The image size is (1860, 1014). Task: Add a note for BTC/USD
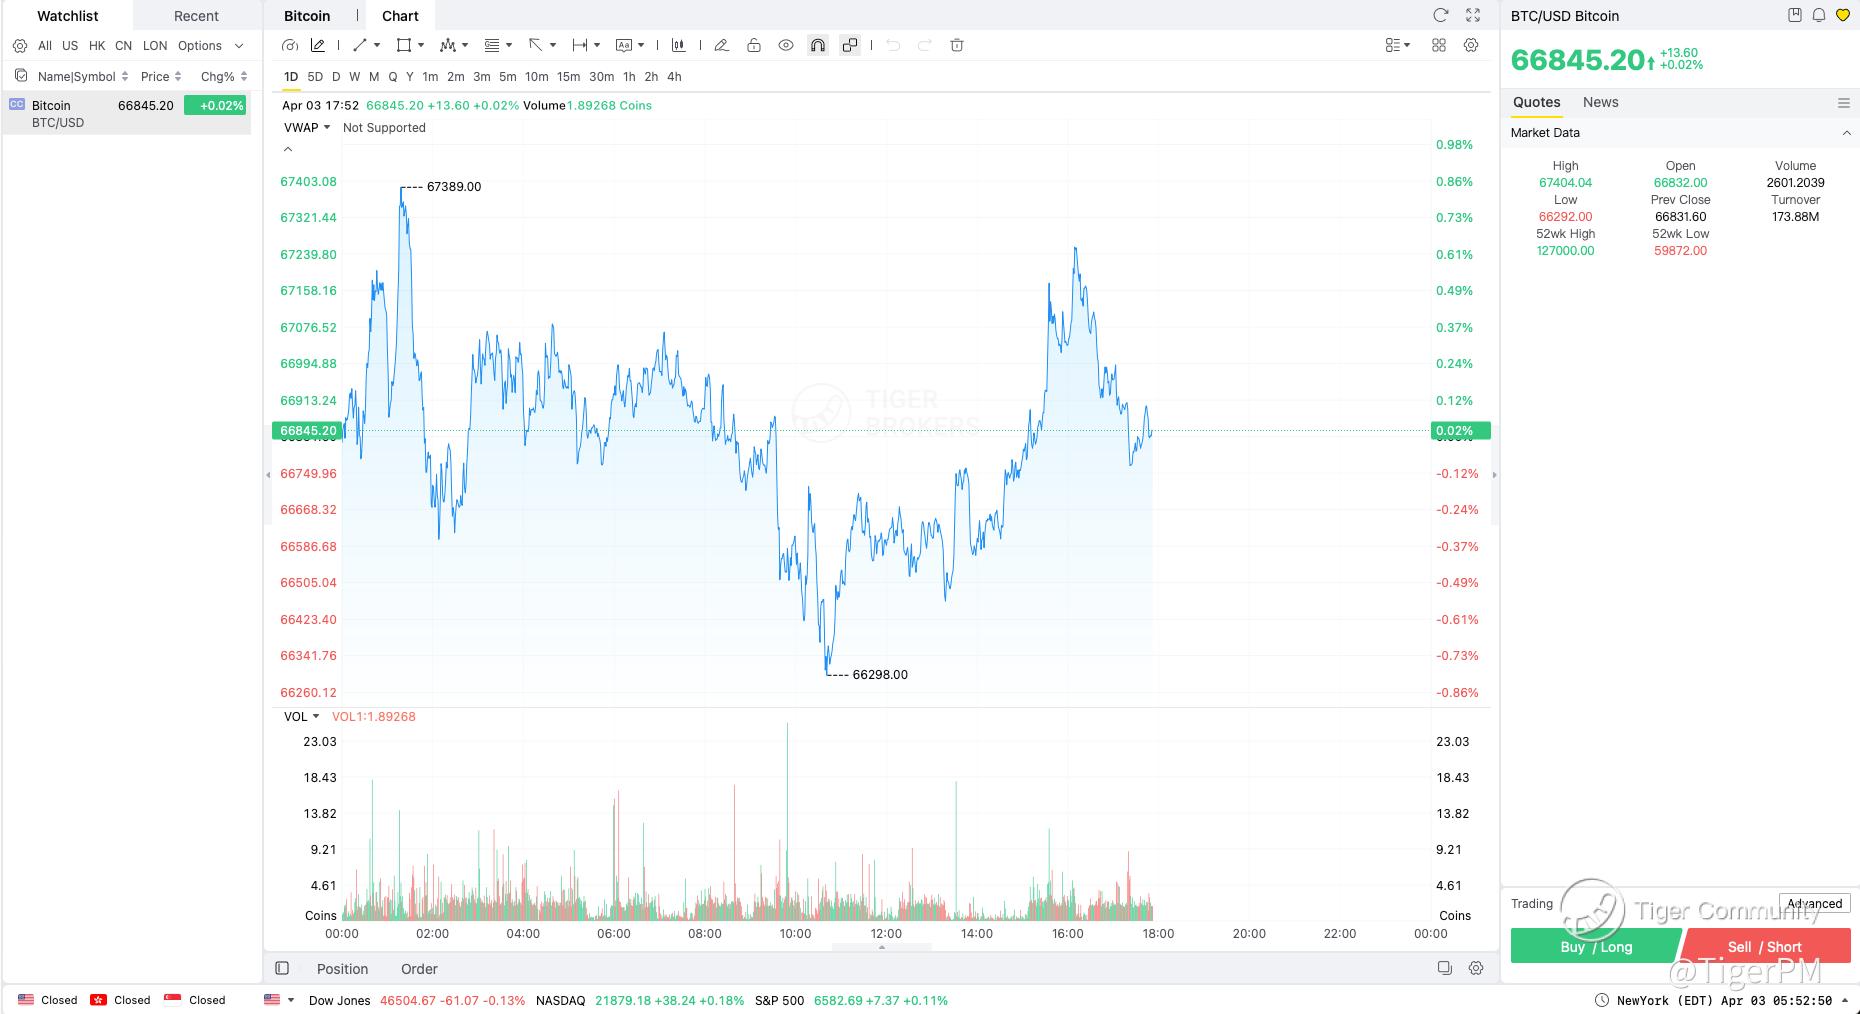click(1795, 15)
